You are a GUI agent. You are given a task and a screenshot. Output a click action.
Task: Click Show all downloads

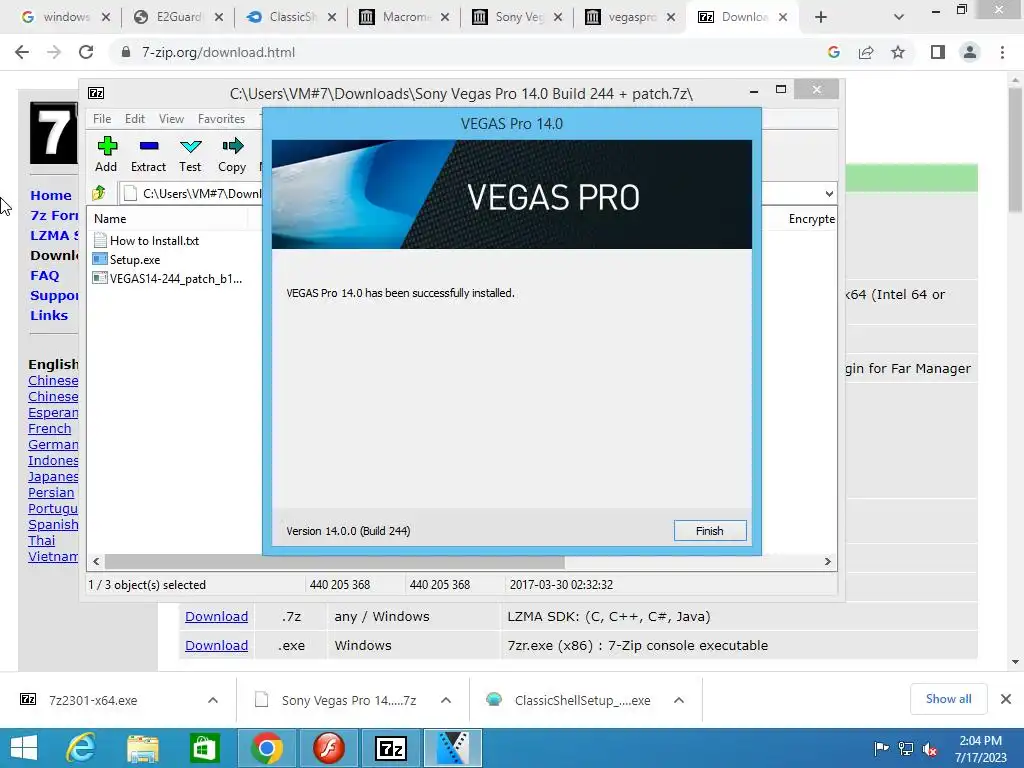(948, 699)
